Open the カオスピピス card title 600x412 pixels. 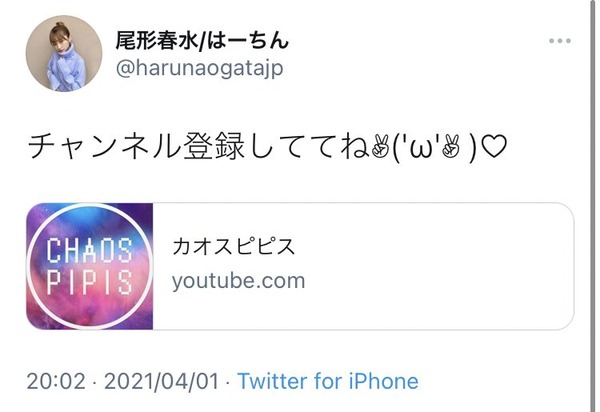coord(233,246)
